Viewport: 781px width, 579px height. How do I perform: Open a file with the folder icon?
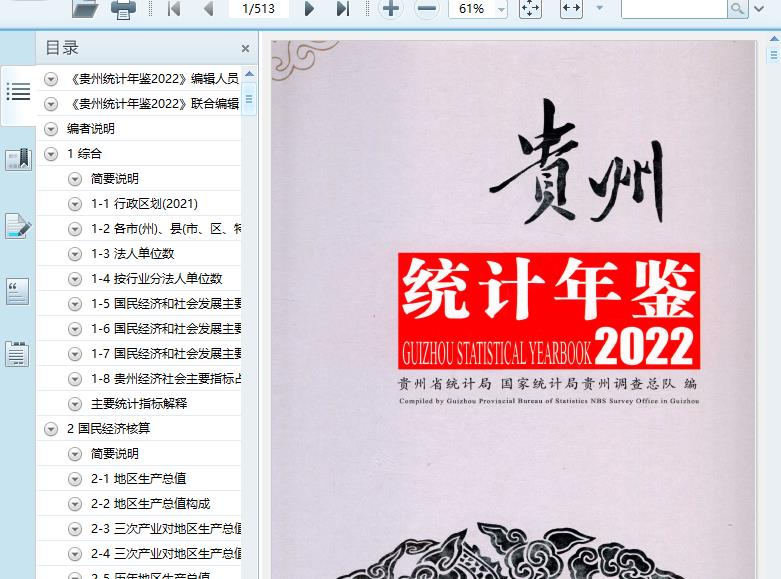85,8
